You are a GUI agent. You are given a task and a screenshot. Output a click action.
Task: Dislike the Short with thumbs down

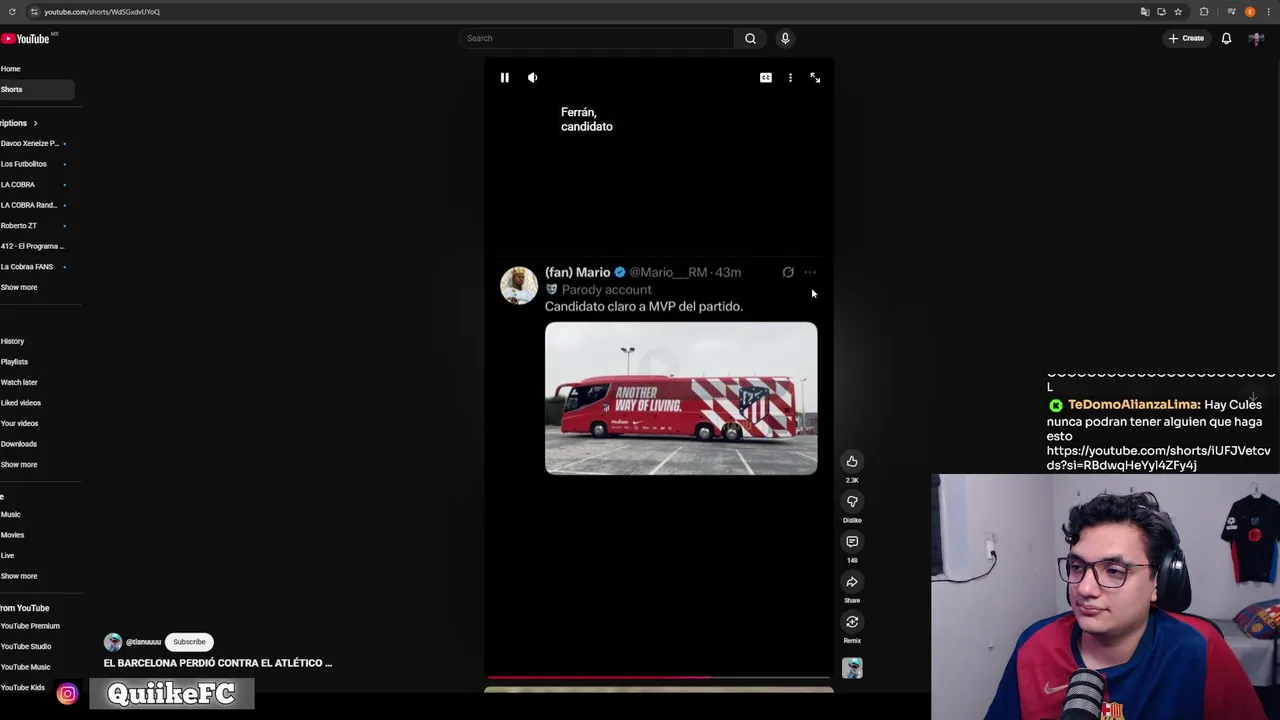click(x=852, y=501)
